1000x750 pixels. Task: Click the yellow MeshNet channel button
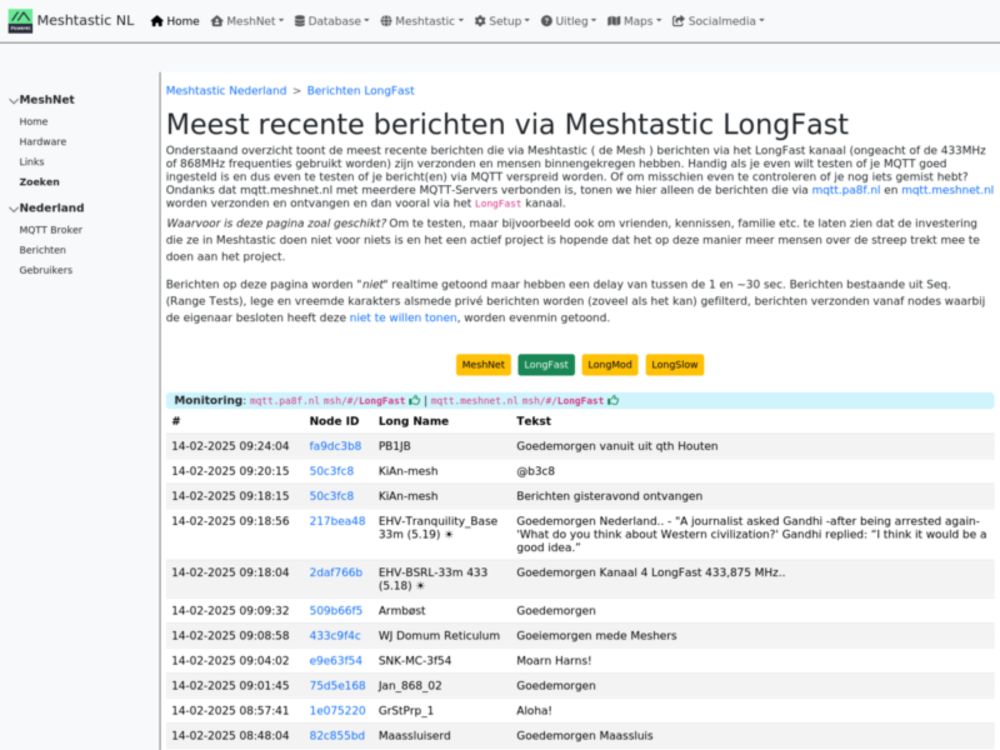coord(483,365)
